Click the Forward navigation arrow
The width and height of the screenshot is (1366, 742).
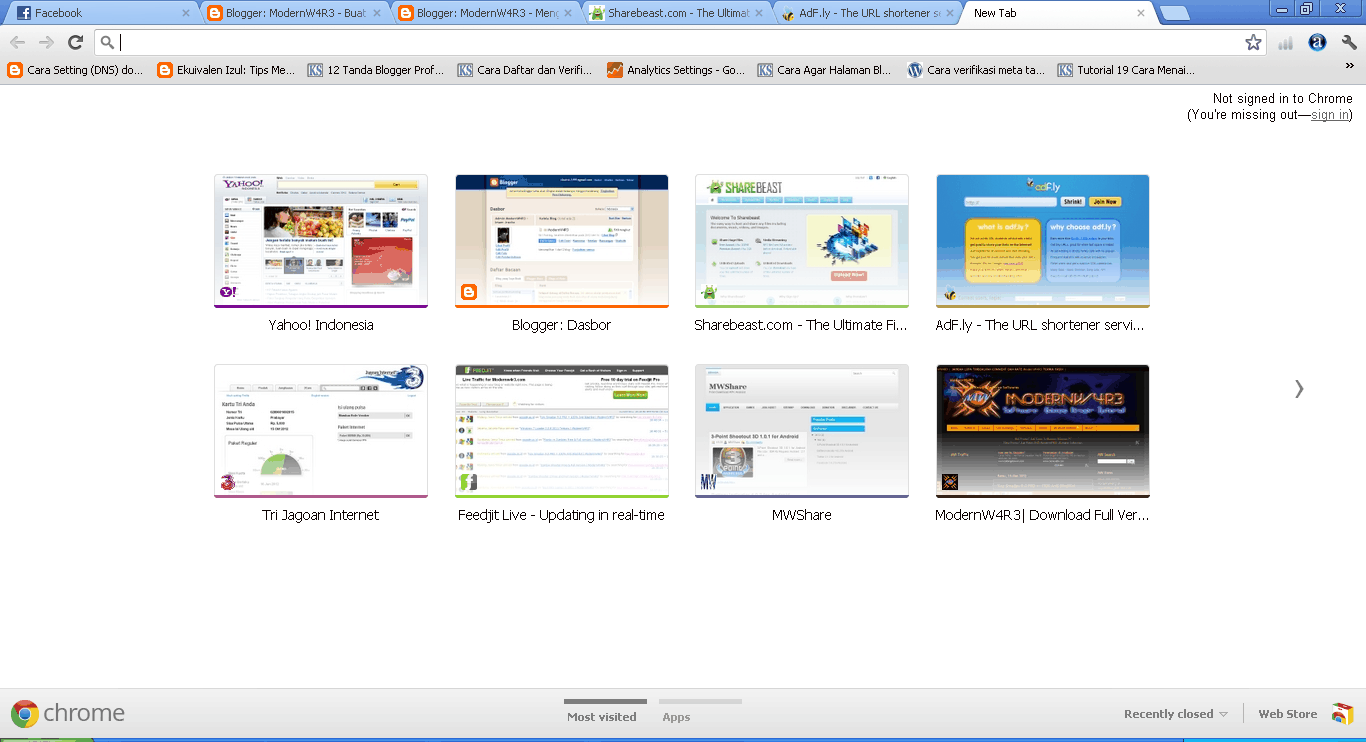tap(46, 42)
